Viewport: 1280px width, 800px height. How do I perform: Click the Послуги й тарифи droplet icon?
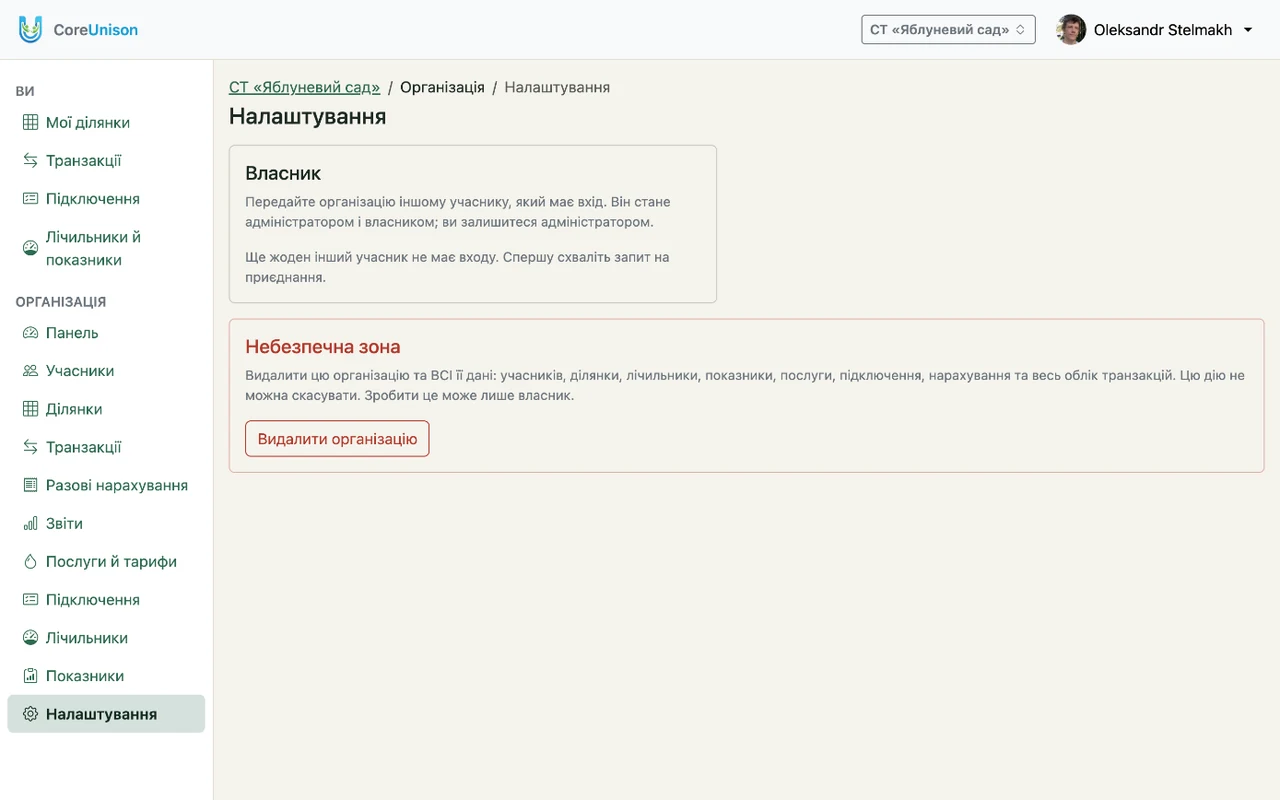tap(30, 562)
